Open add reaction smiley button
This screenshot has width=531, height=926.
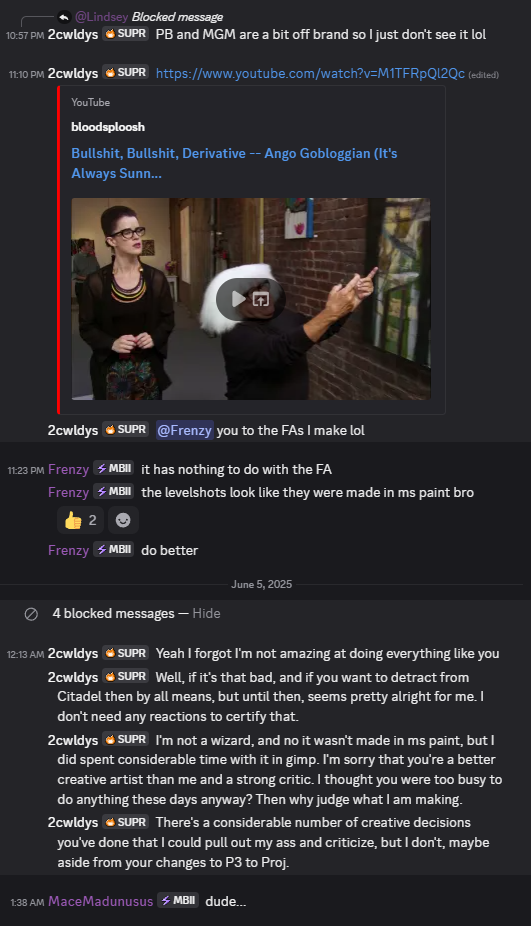click(123, 520)
